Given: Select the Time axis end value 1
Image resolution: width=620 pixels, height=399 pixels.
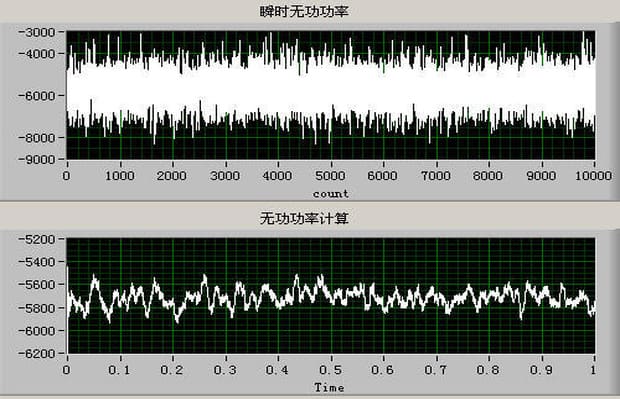Looking at the screenshot, I should point(593,370).
